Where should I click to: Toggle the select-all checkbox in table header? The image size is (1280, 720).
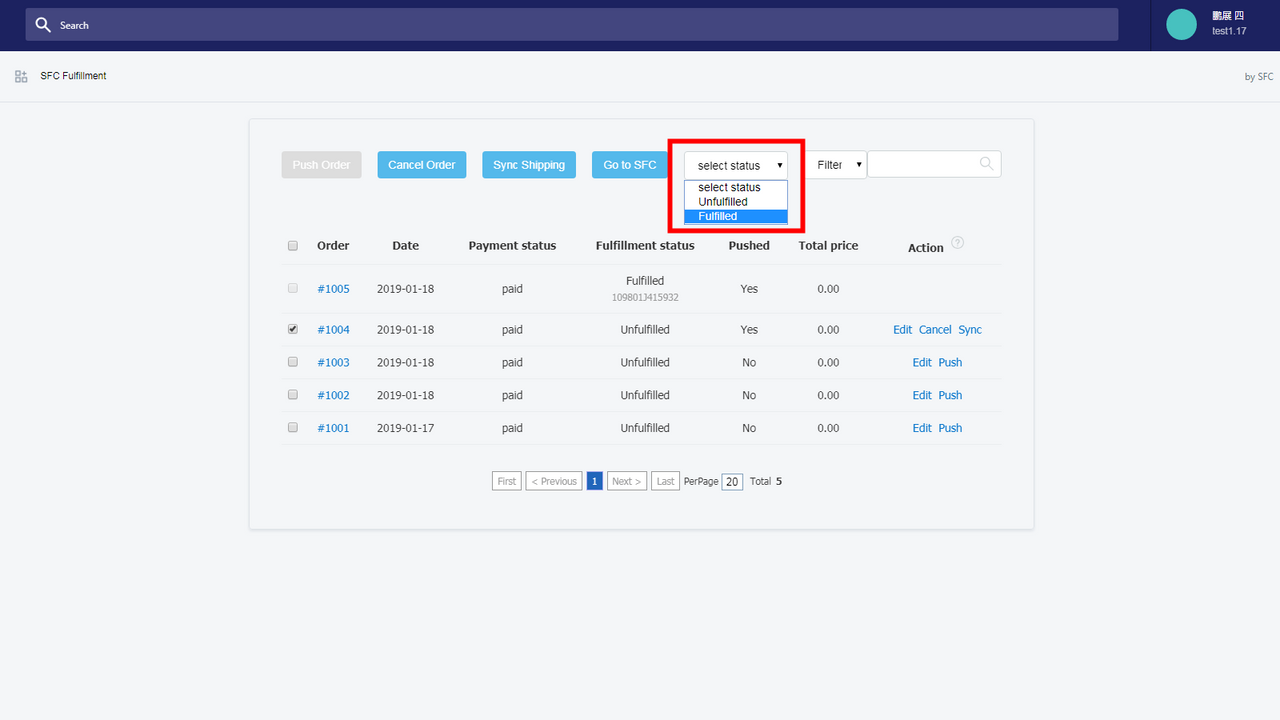pyautogui.click(x=293, y=246)
